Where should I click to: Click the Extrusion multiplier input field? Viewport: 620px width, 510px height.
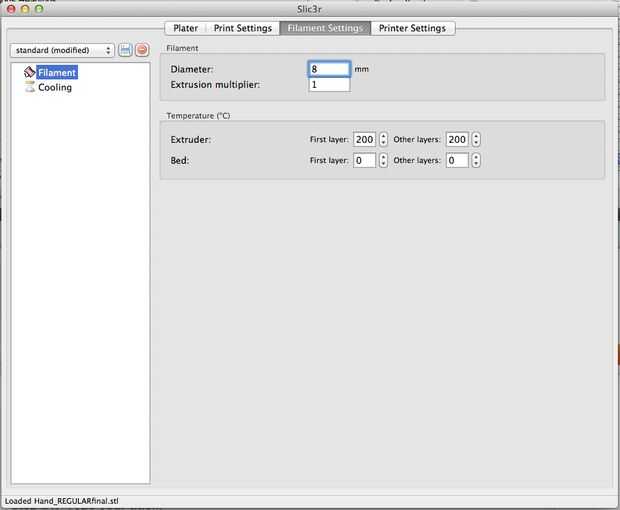tap(329, 84)
